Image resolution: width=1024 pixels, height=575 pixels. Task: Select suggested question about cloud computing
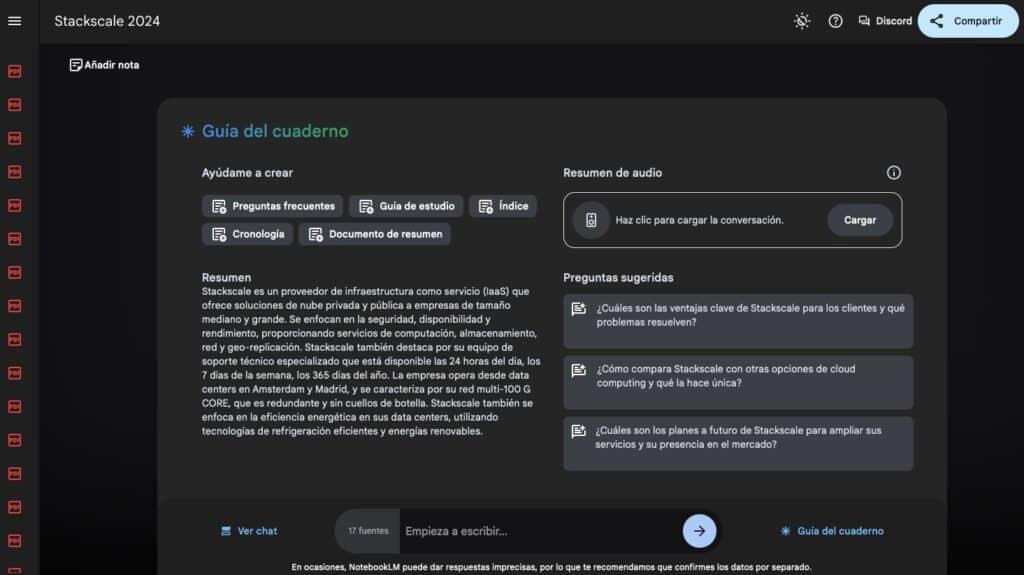coord(738,382)
